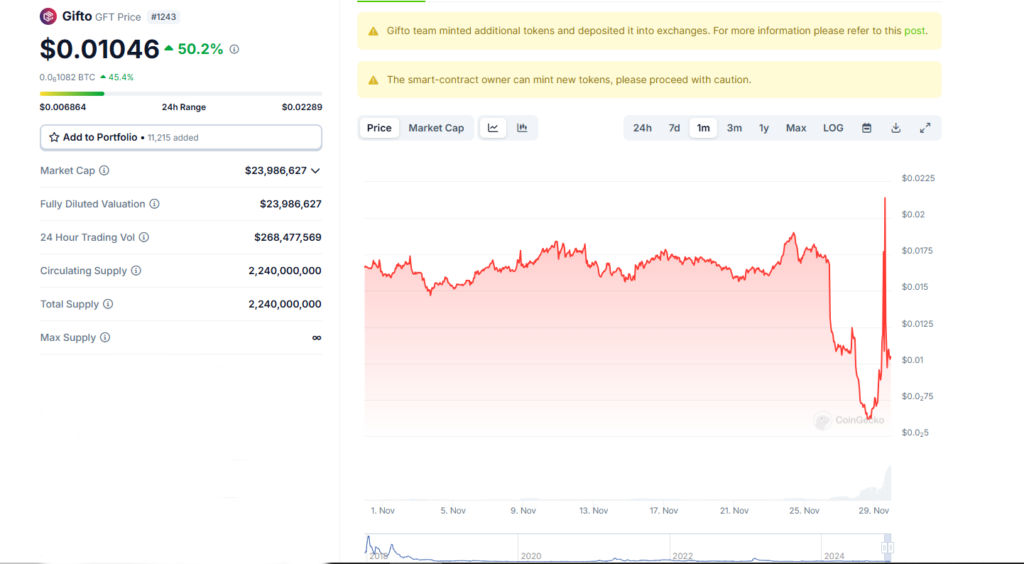Click the range selector handle on mini chart
This screenshot has height=564, width=1024.
pyautogui.click(x=887, y=547)
